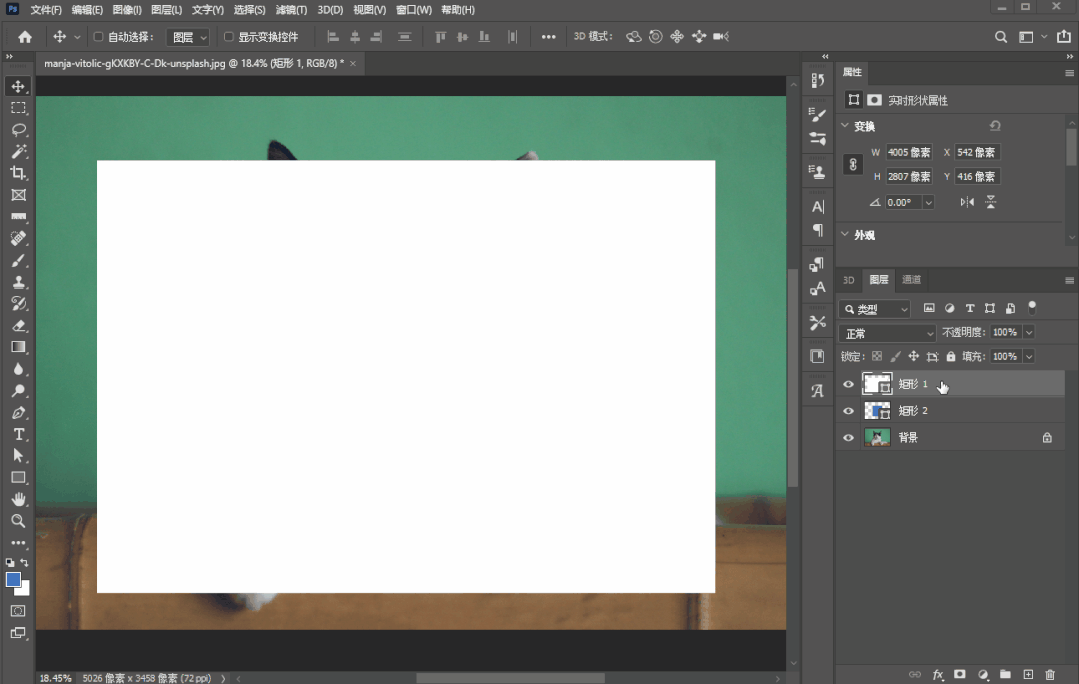The image size is (1079, 684).
Task: Select the Dodge tool
Action: click(19, 391)
